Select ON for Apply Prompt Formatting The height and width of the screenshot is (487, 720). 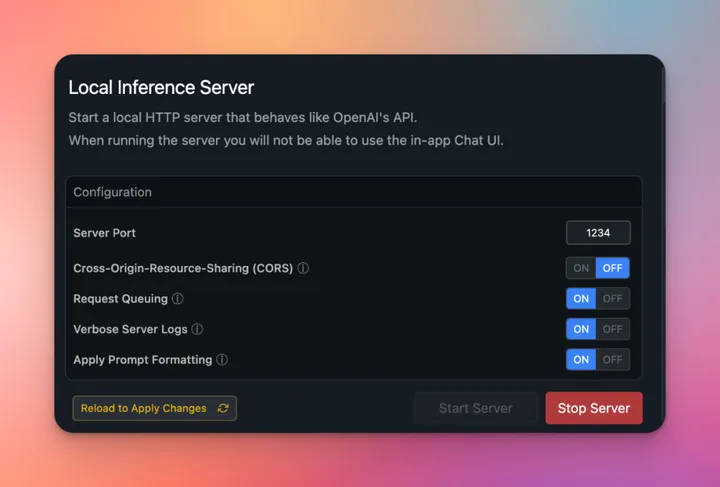(581, 360)
